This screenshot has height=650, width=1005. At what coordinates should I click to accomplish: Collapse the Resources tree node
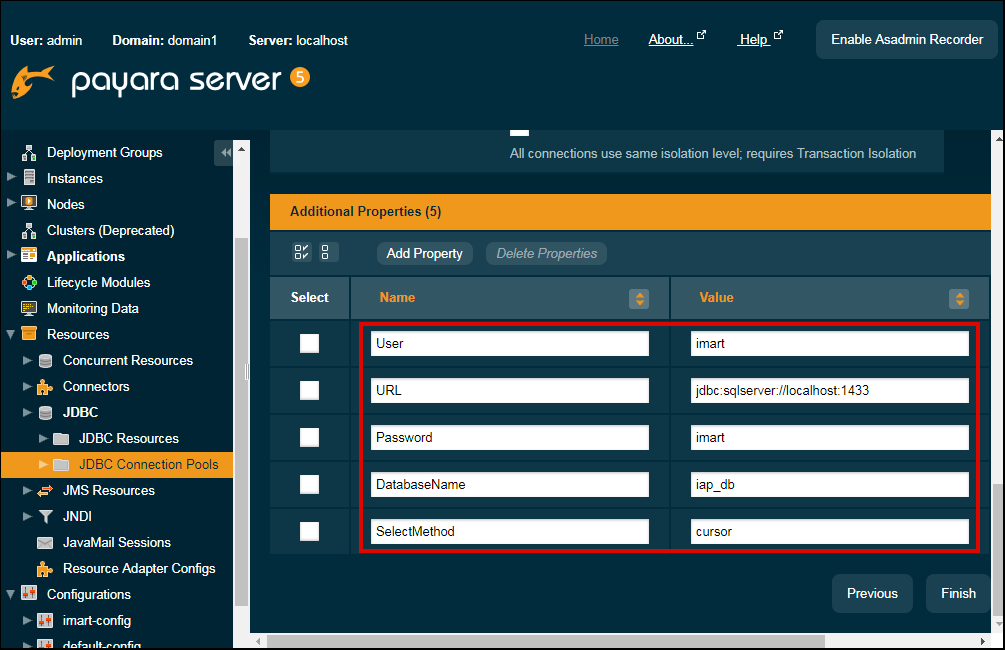(x=11, y=333)
